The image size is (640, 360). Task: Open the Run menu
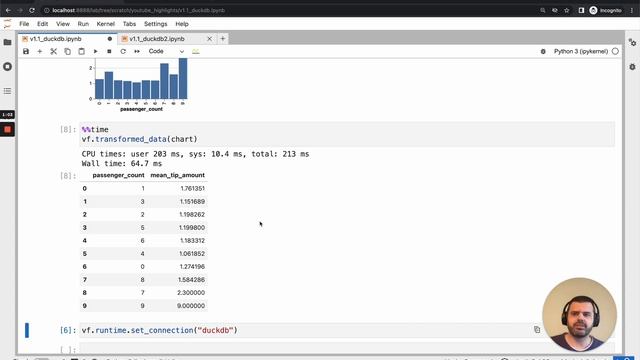click(83, 24)
